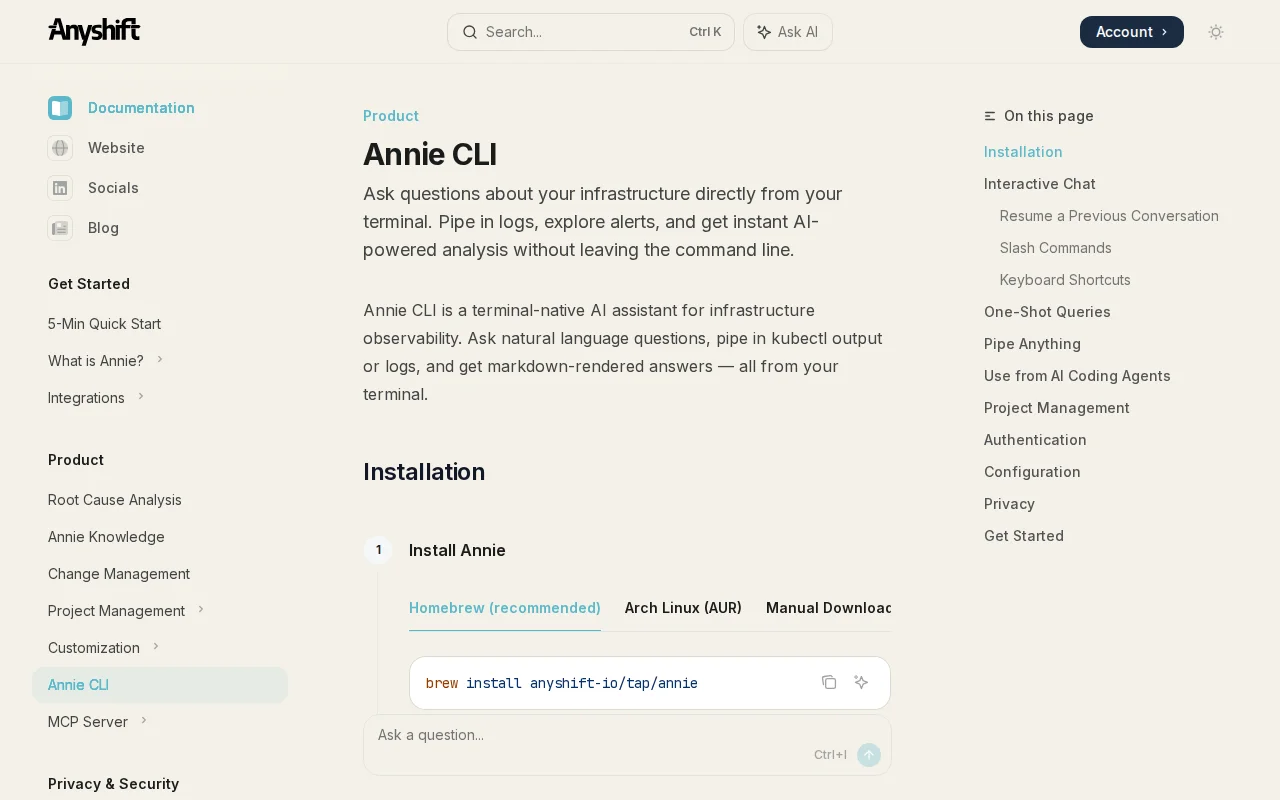The width and height of the screenshot is (1280, 800).
Task: Send the question with arrow button
Action: 869,755
